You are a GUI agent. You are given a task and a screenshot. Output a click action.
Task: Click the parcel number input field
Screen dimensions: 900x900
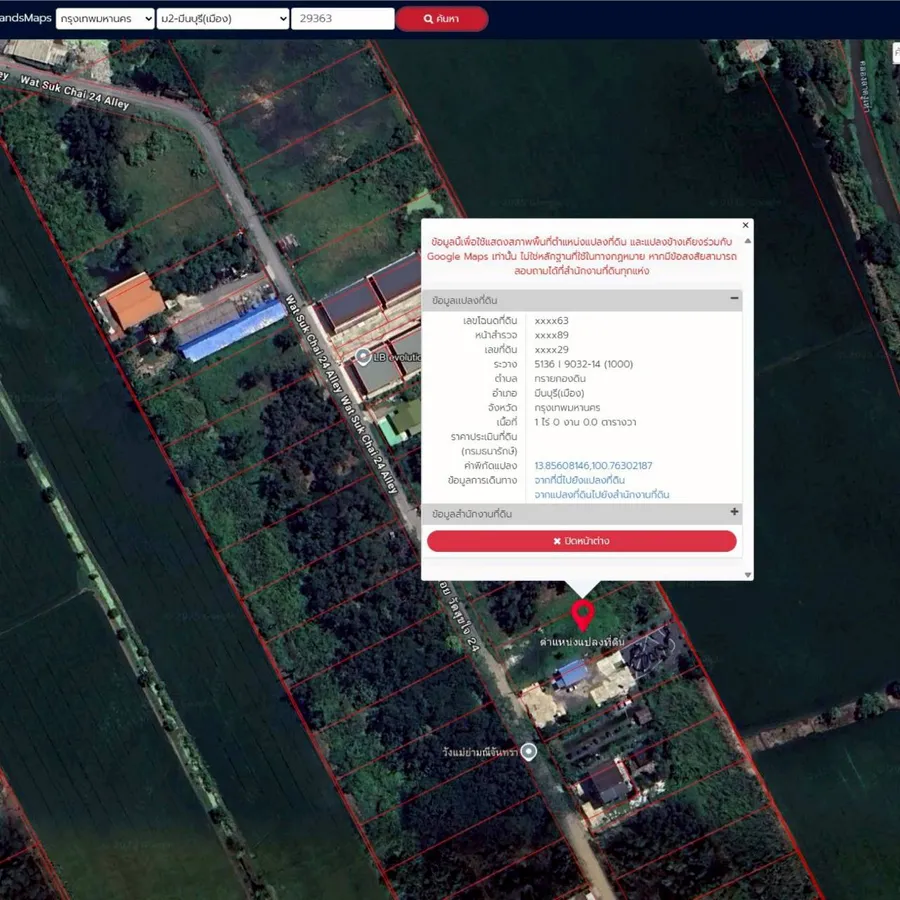click(342, 19)
